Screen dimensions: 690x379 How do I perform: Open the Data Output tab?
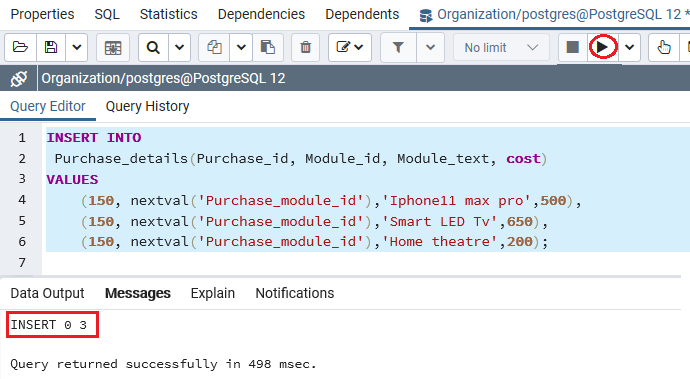click(x=48, y=294)
